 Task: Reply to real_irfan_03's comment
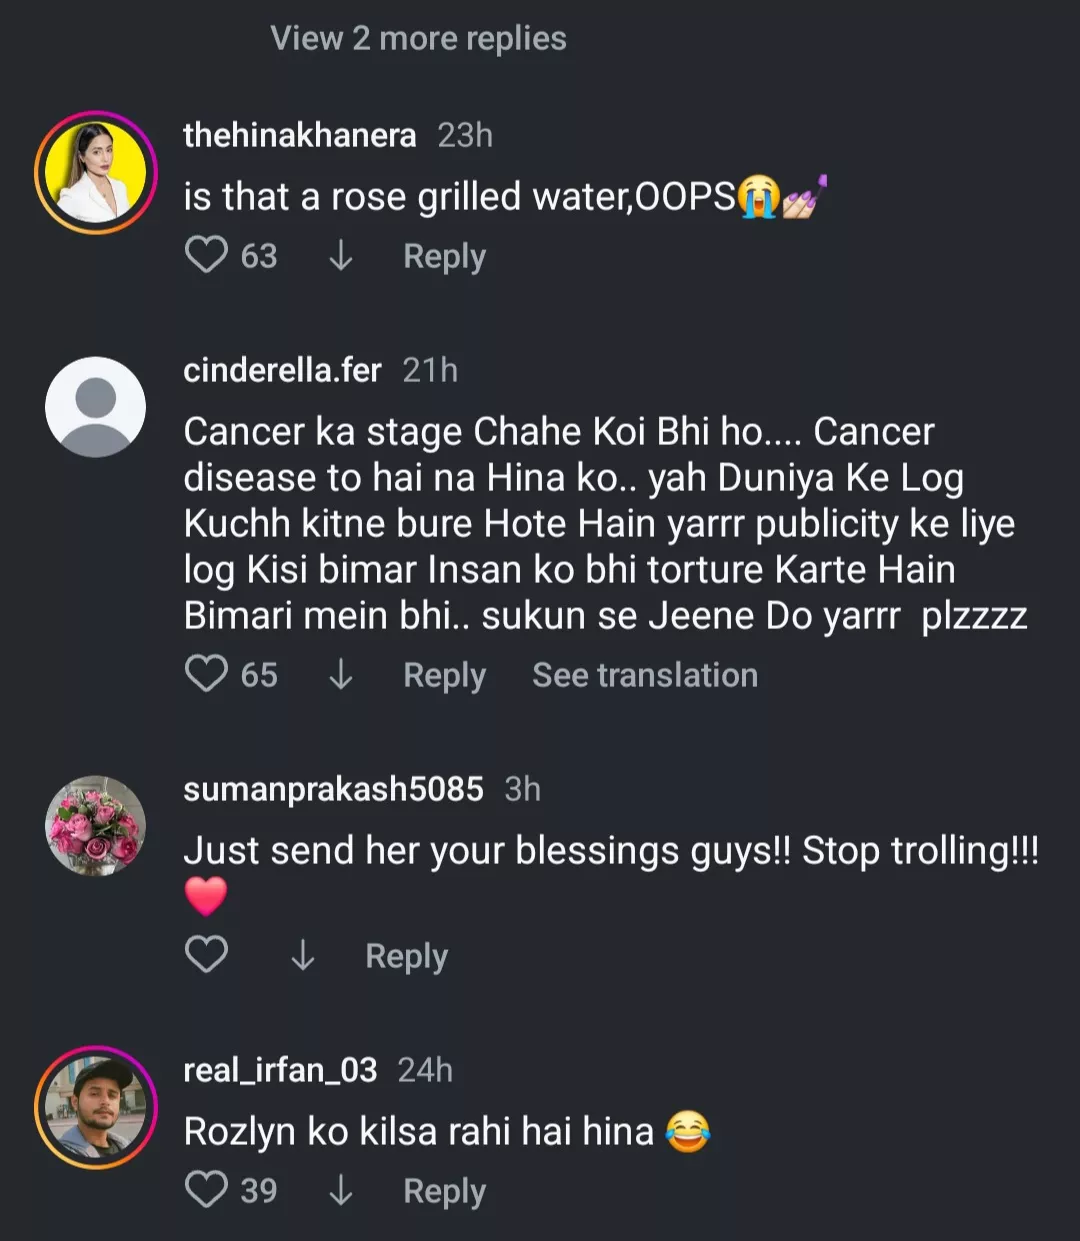tap(444, 1191)
